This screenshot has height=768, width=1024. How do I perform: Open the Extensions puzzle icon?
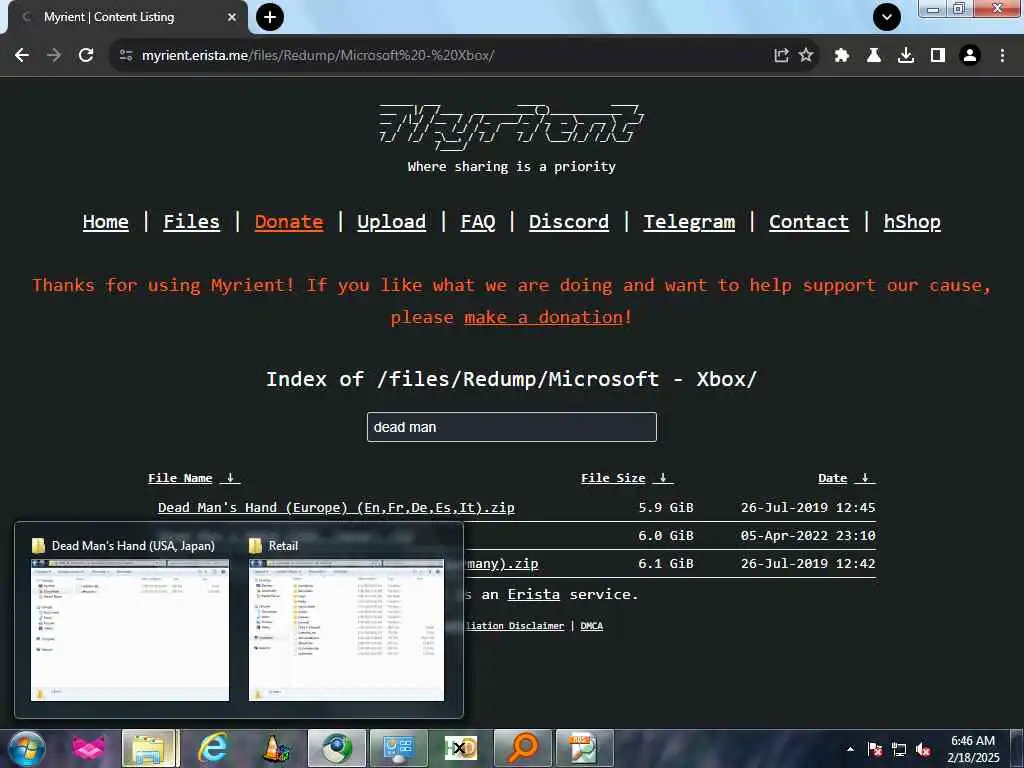coord(842,55)
